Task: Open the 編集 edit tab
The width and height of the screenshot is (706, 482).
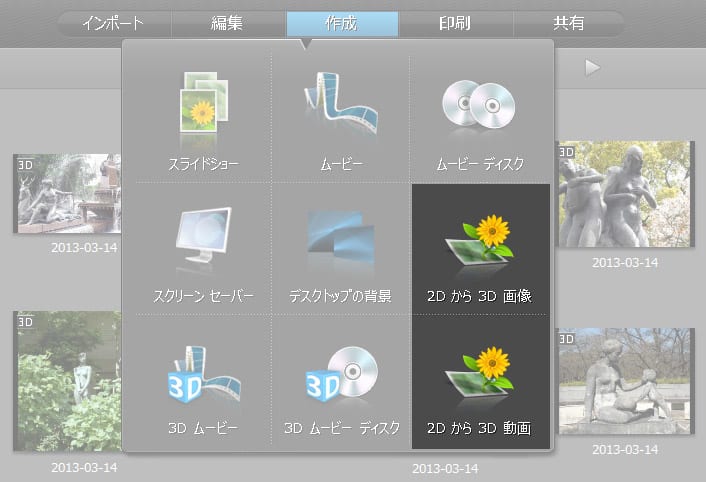Action: tap(228, 23)
